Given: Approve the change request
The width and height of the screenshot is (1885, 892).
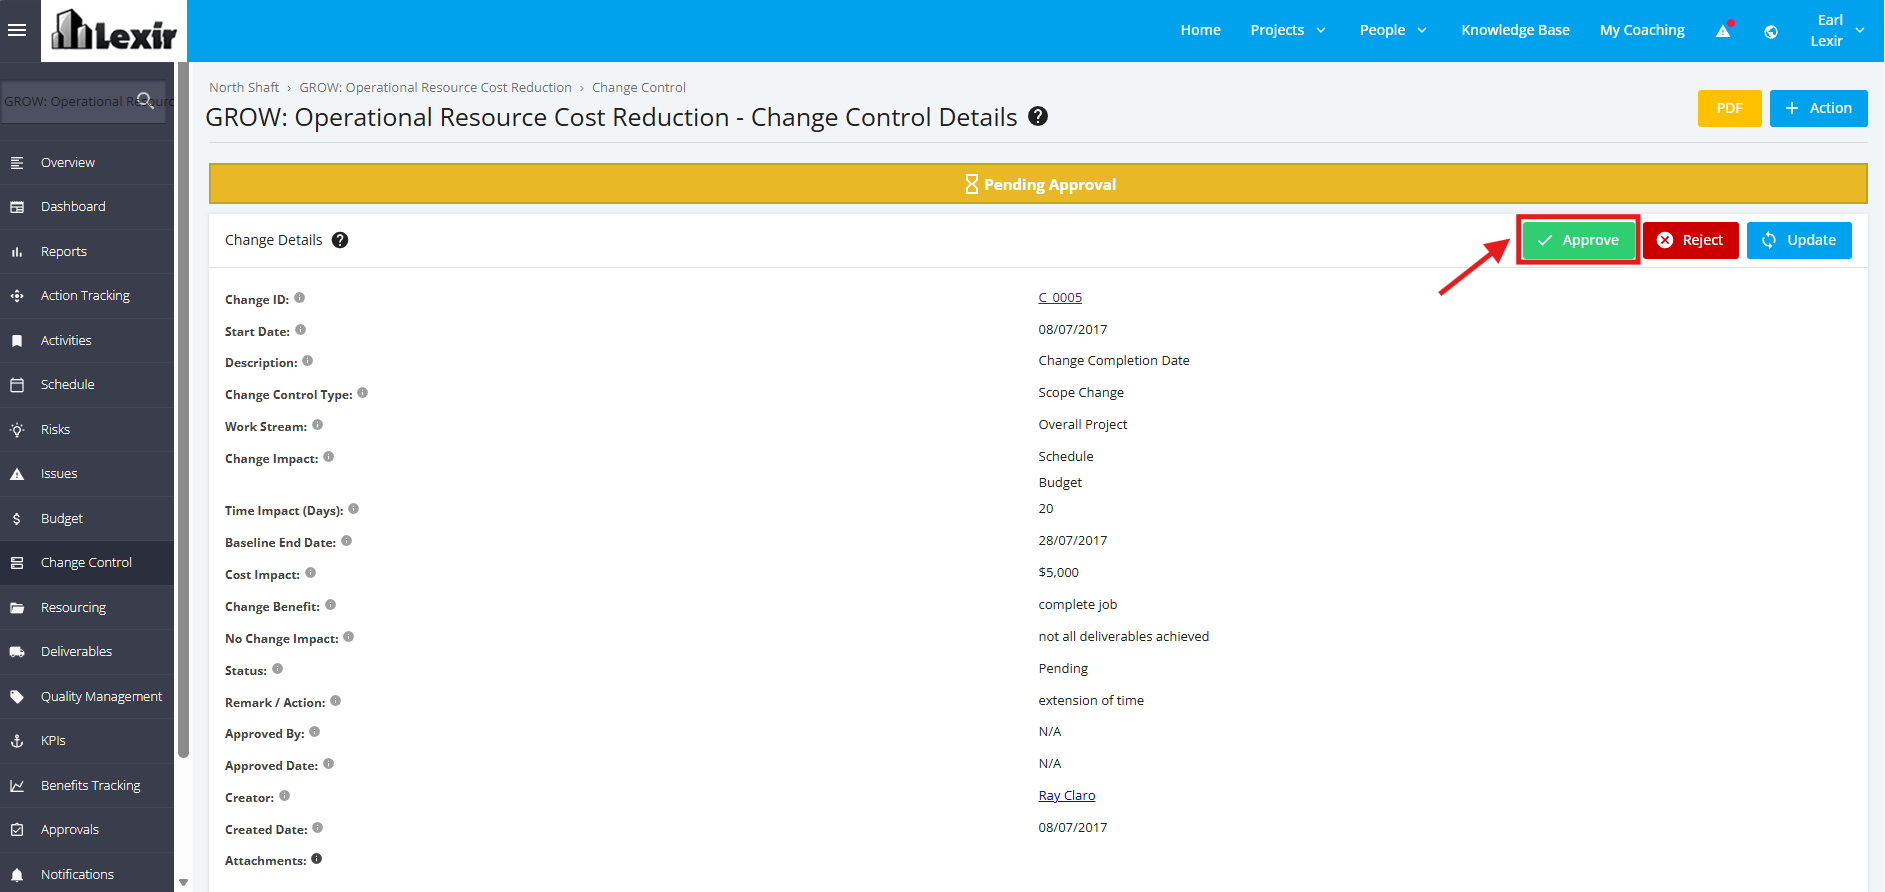Looking at the screenshot, I should coord(1578,240).
